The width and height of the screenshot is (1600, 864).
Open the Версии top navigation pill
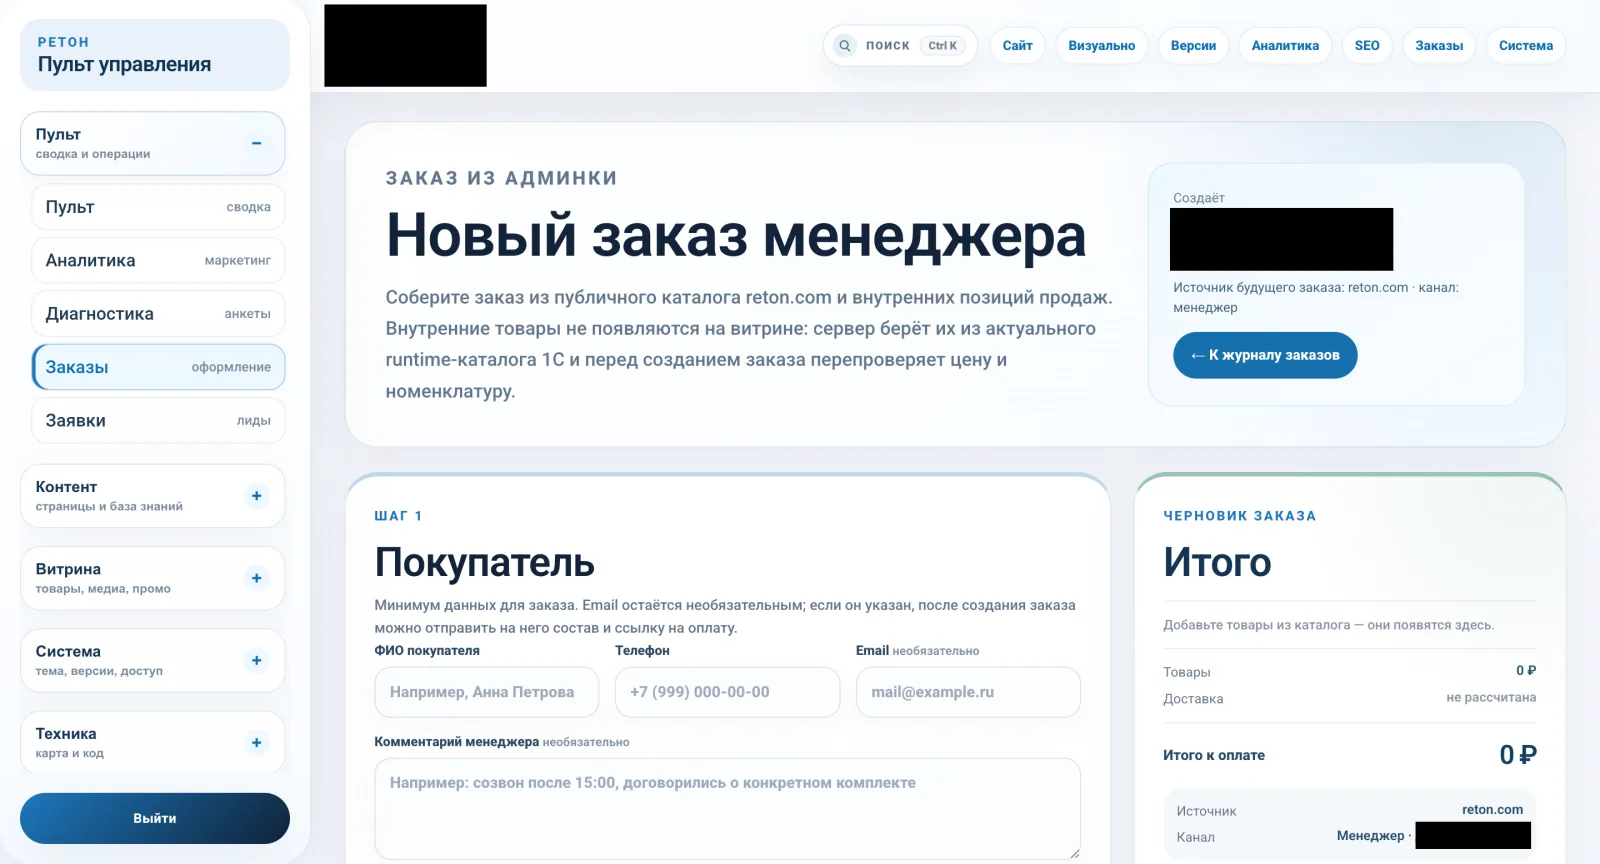coord(1193,46)
